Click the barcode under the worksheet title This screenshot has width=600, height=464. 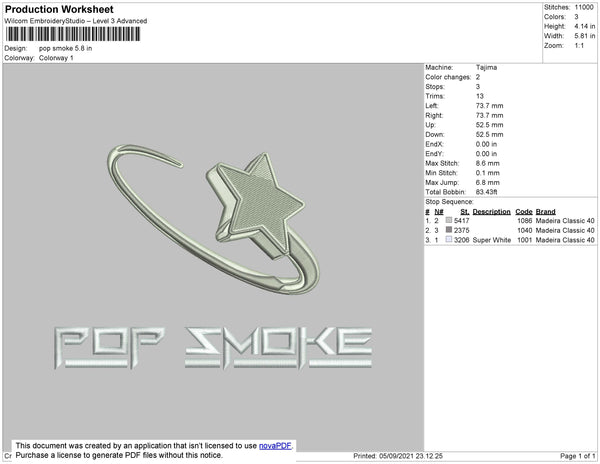tap(72, 34)
